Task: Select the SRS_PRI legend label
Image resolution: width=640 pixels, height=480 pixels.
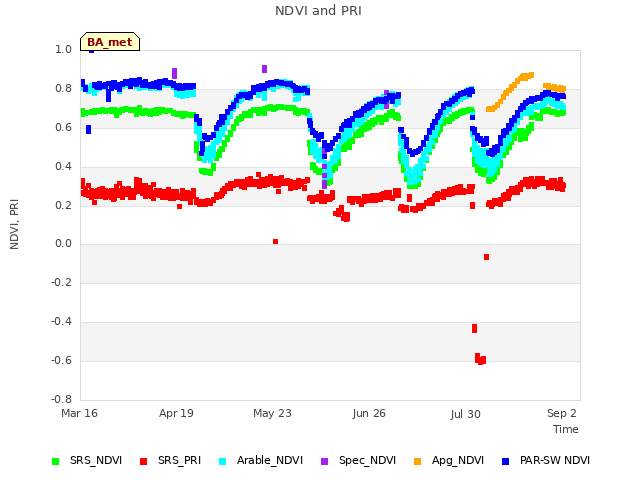Action: [180, 460]
